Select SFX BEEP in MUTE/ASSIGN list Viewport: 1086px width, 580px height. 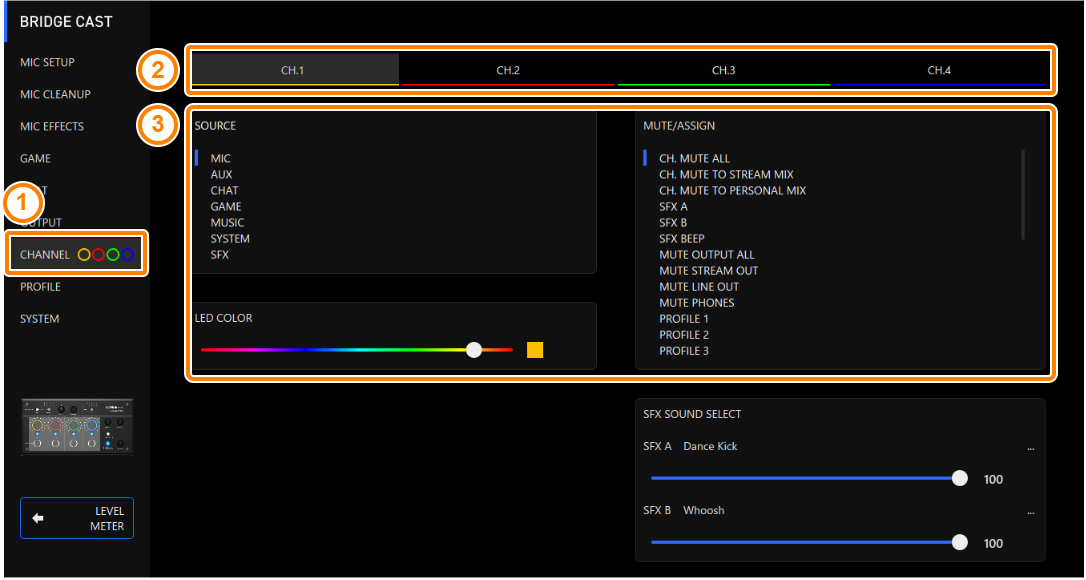(682, 238)
